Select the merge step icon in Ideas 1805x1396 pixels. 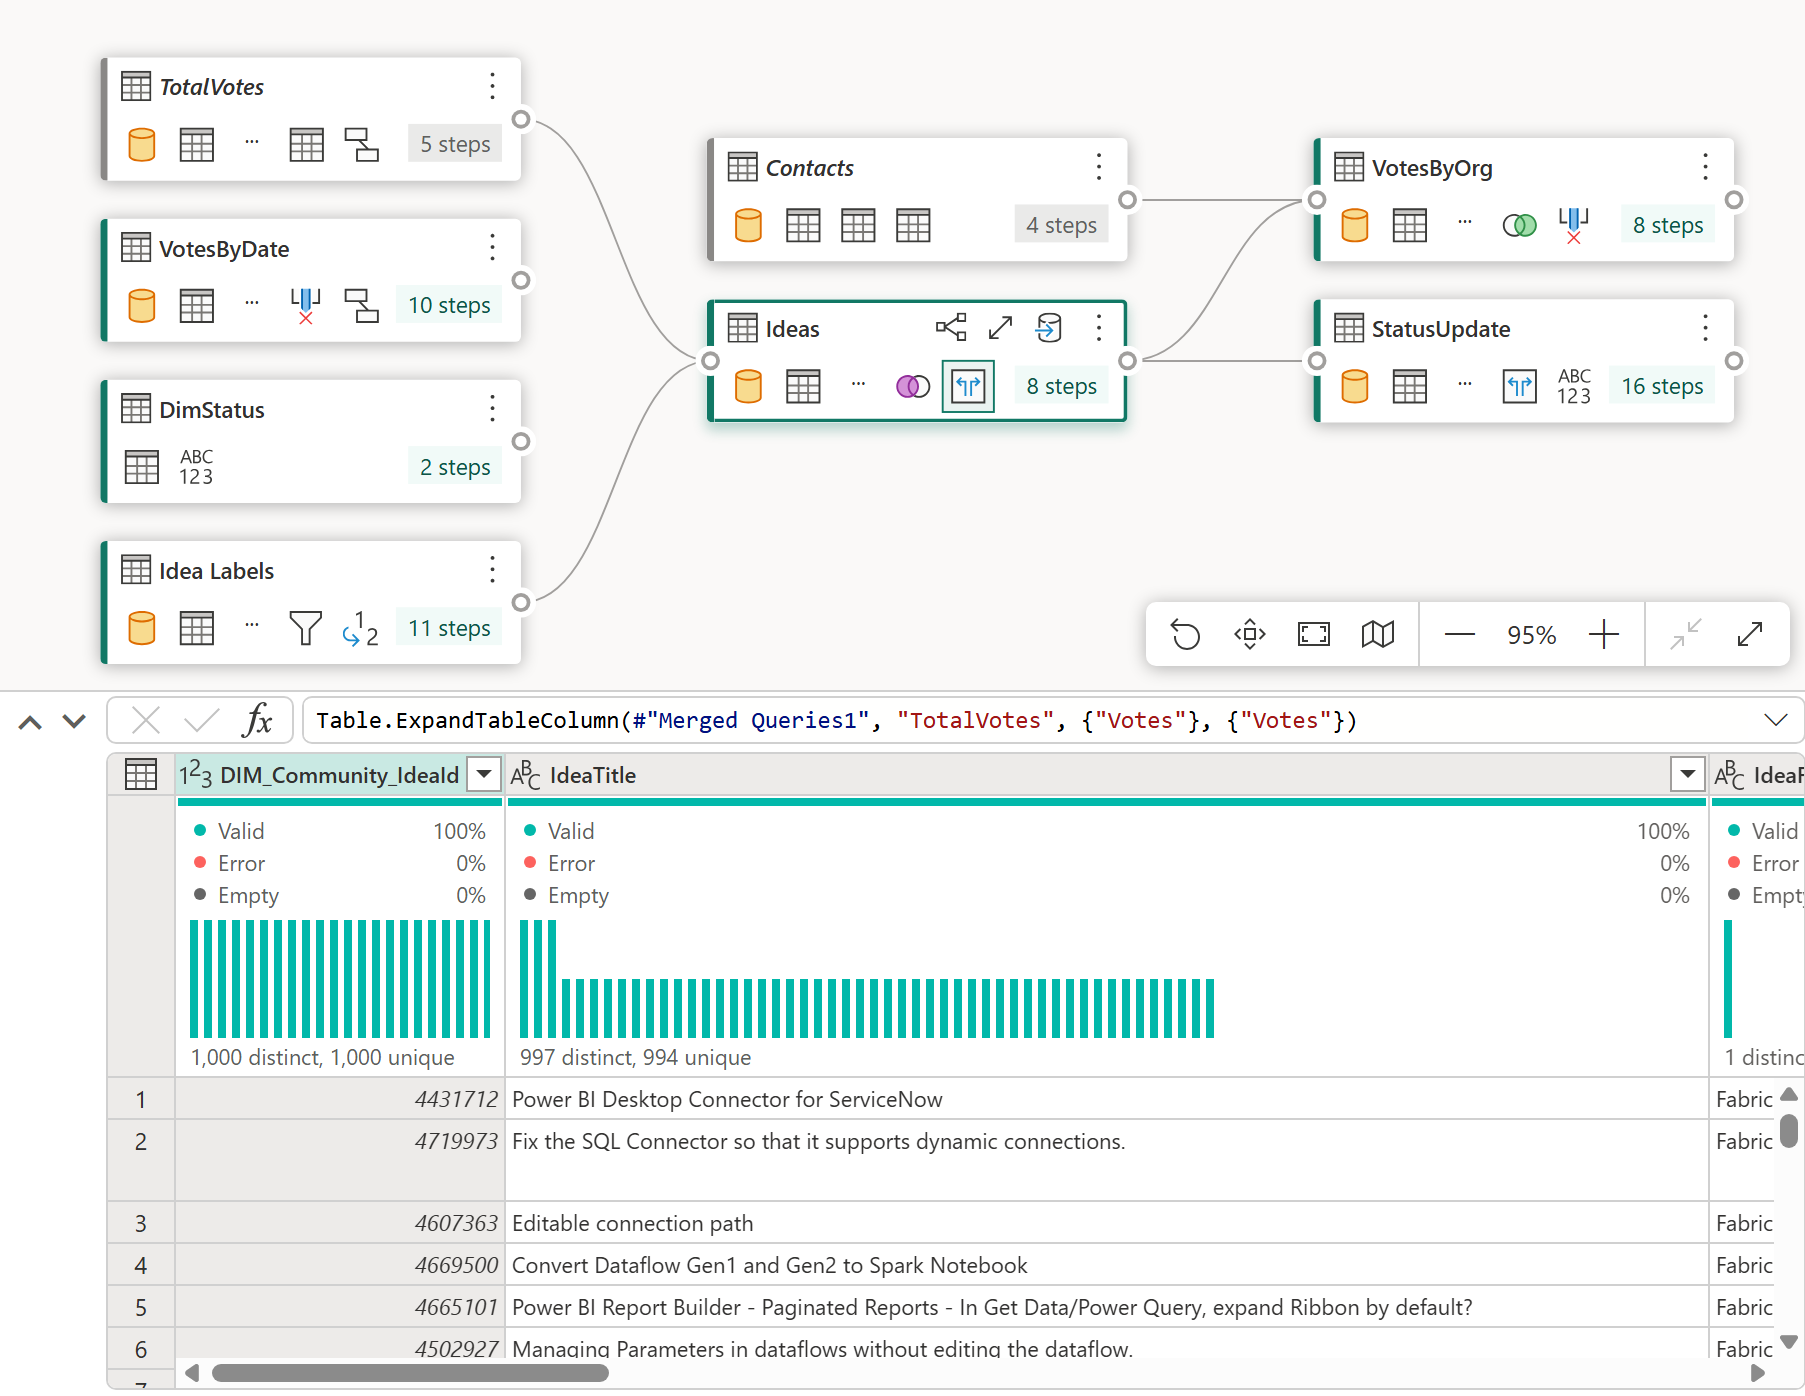point(913,386)
